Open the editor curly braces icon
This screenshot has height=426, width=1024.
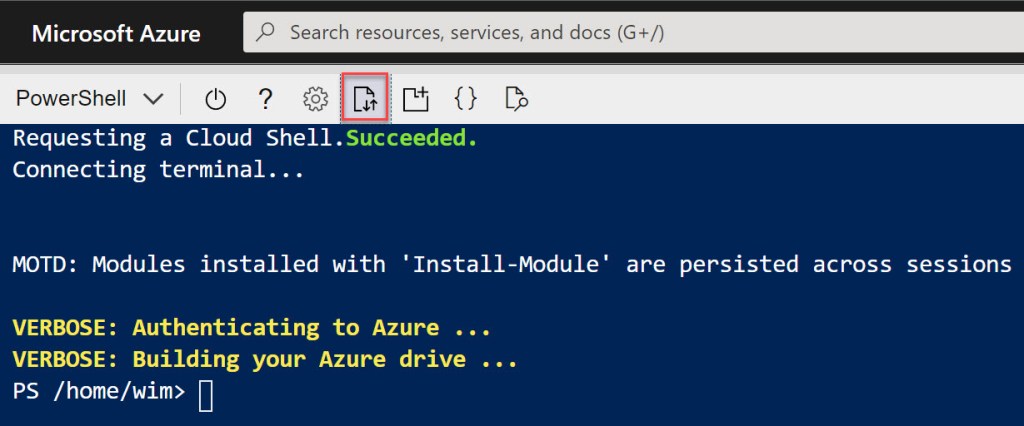pyautogui.click(x=465, y=98)
